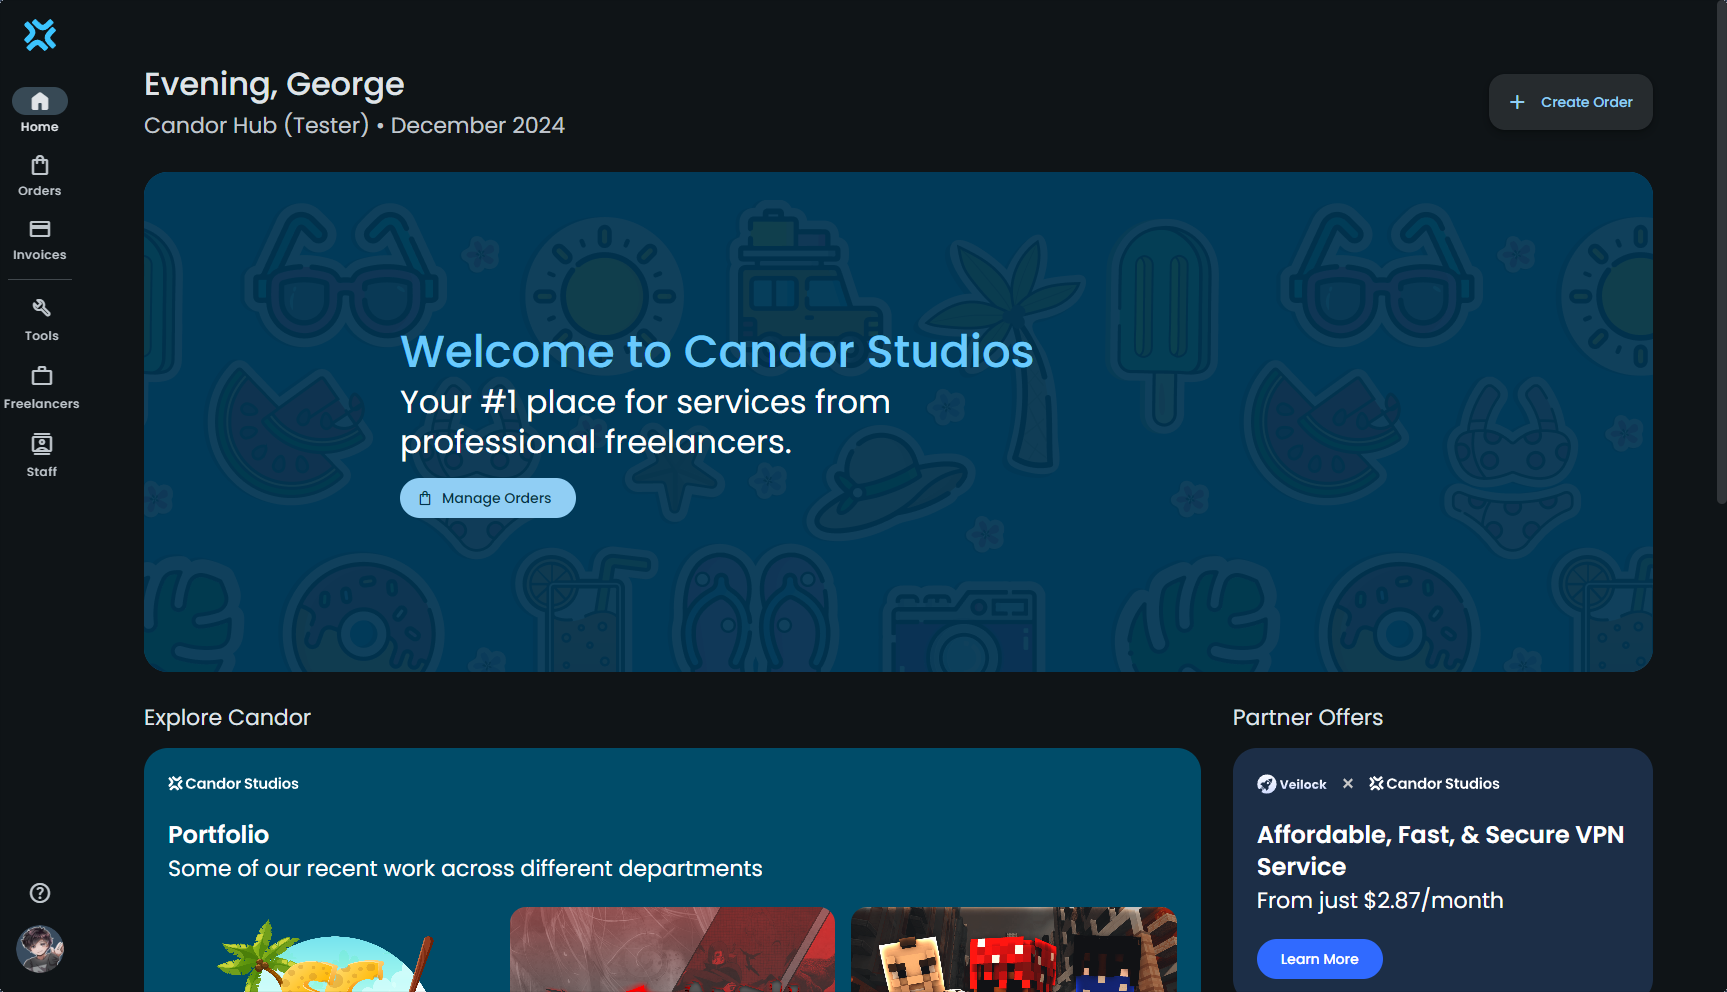Click 'Some of our recent work' description

465,868
